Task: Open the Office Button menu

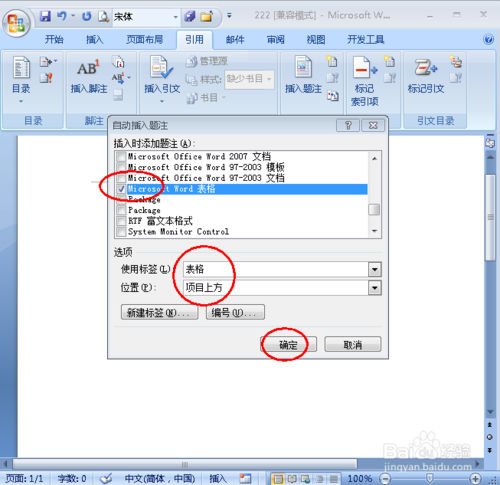Action: tap(16, 23)
